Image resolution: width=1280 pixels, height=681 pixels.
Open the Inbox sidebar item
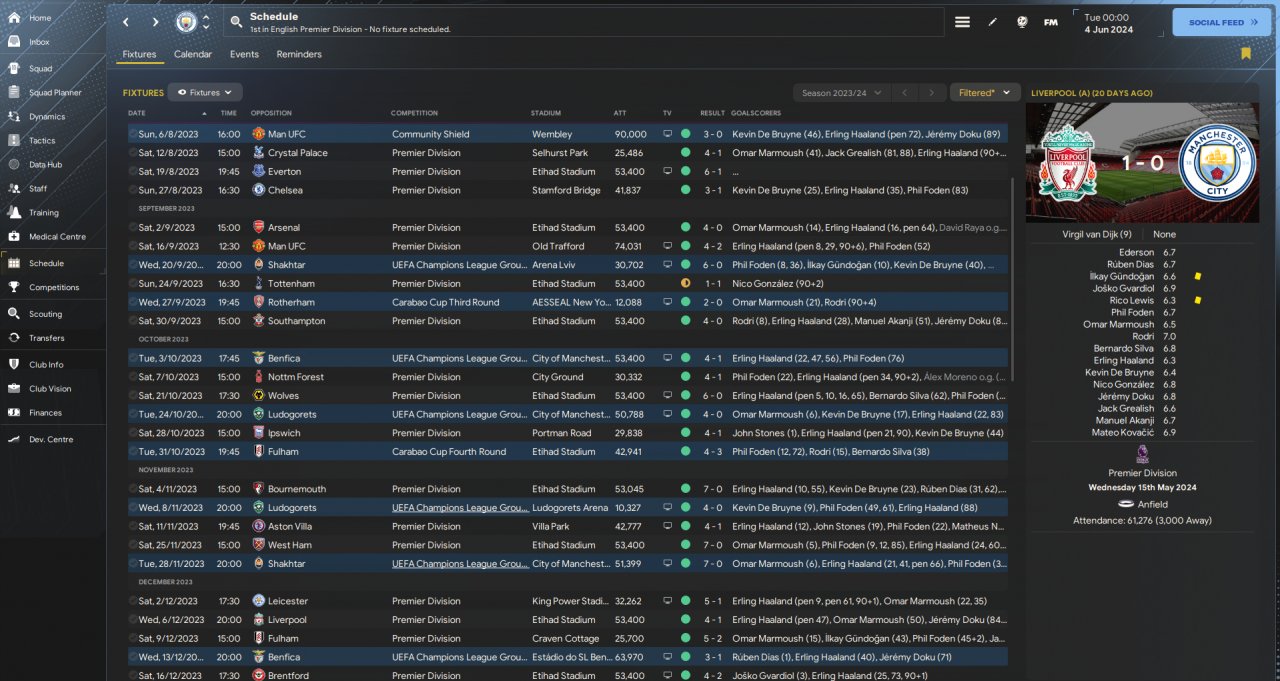click(39, 42)
